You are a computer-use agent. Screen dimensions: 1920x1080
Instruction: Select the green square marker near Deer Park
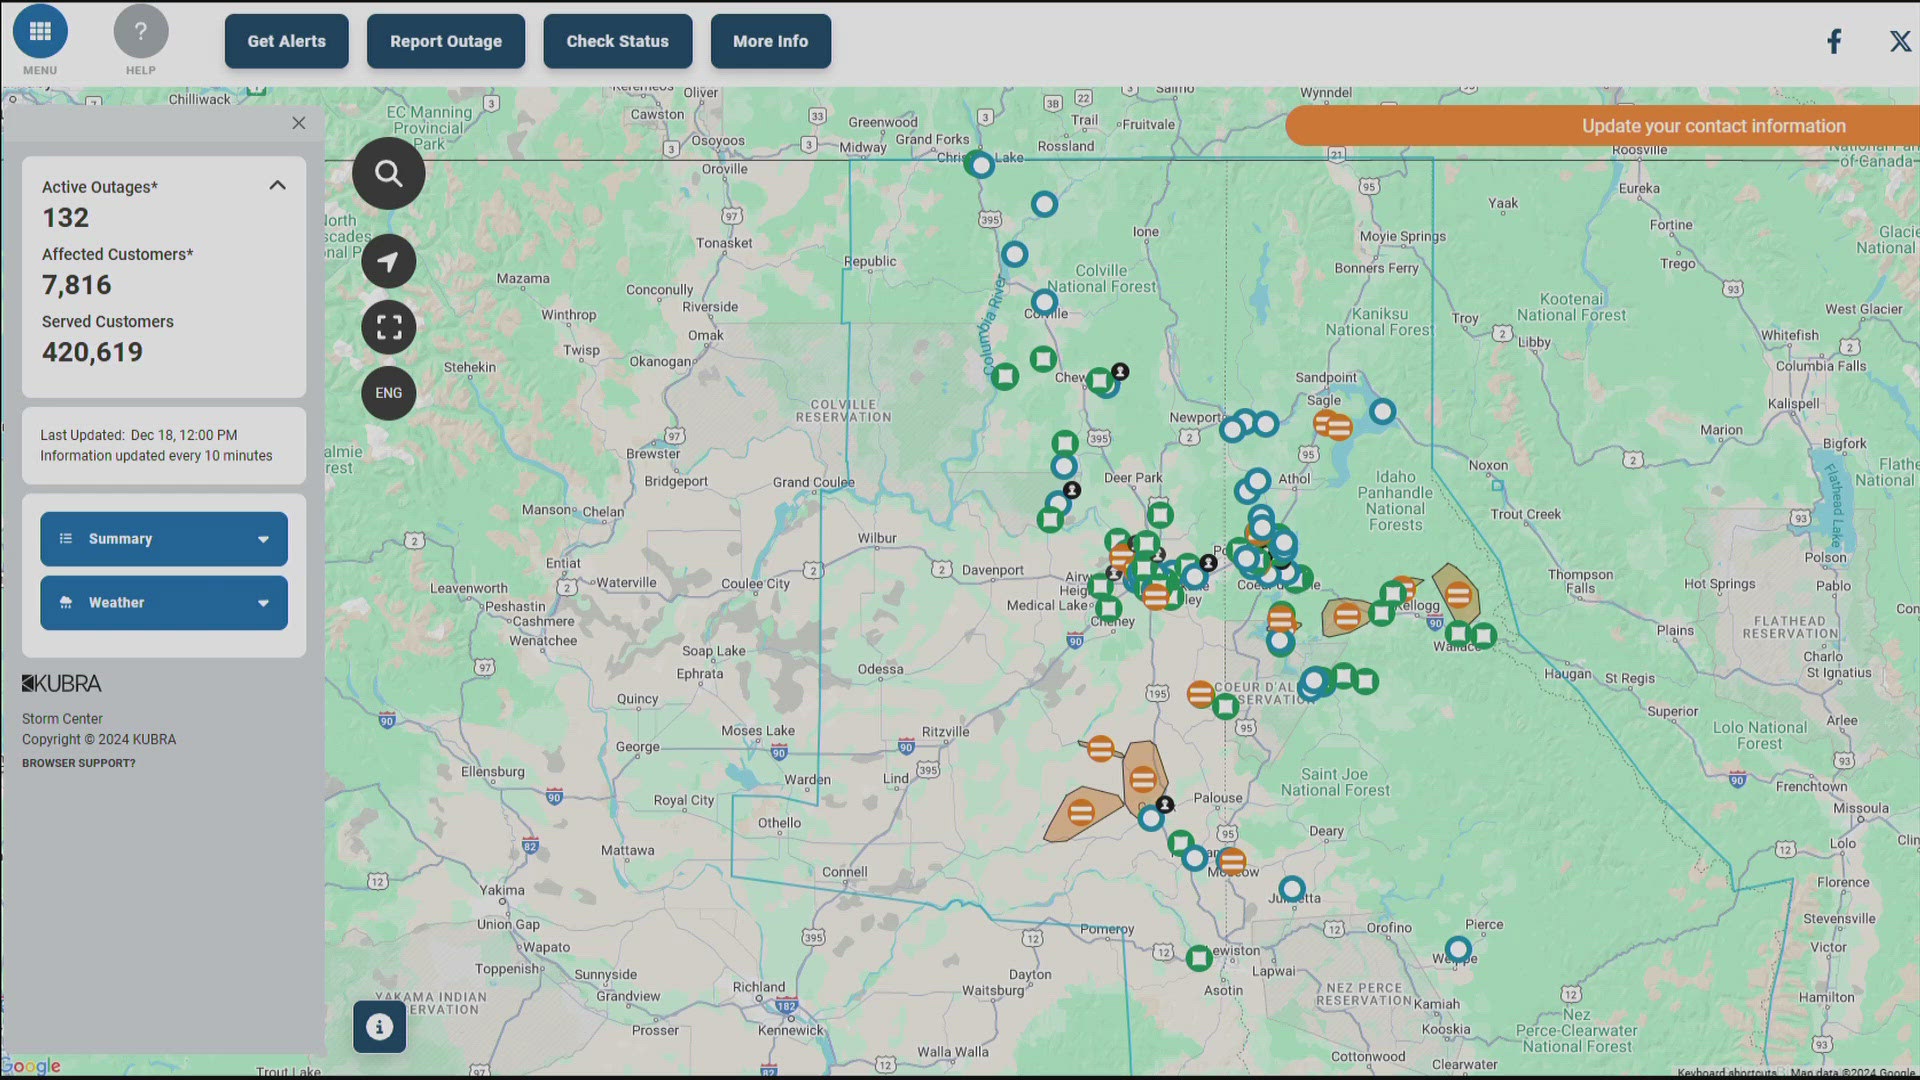tap(1160, 515)
